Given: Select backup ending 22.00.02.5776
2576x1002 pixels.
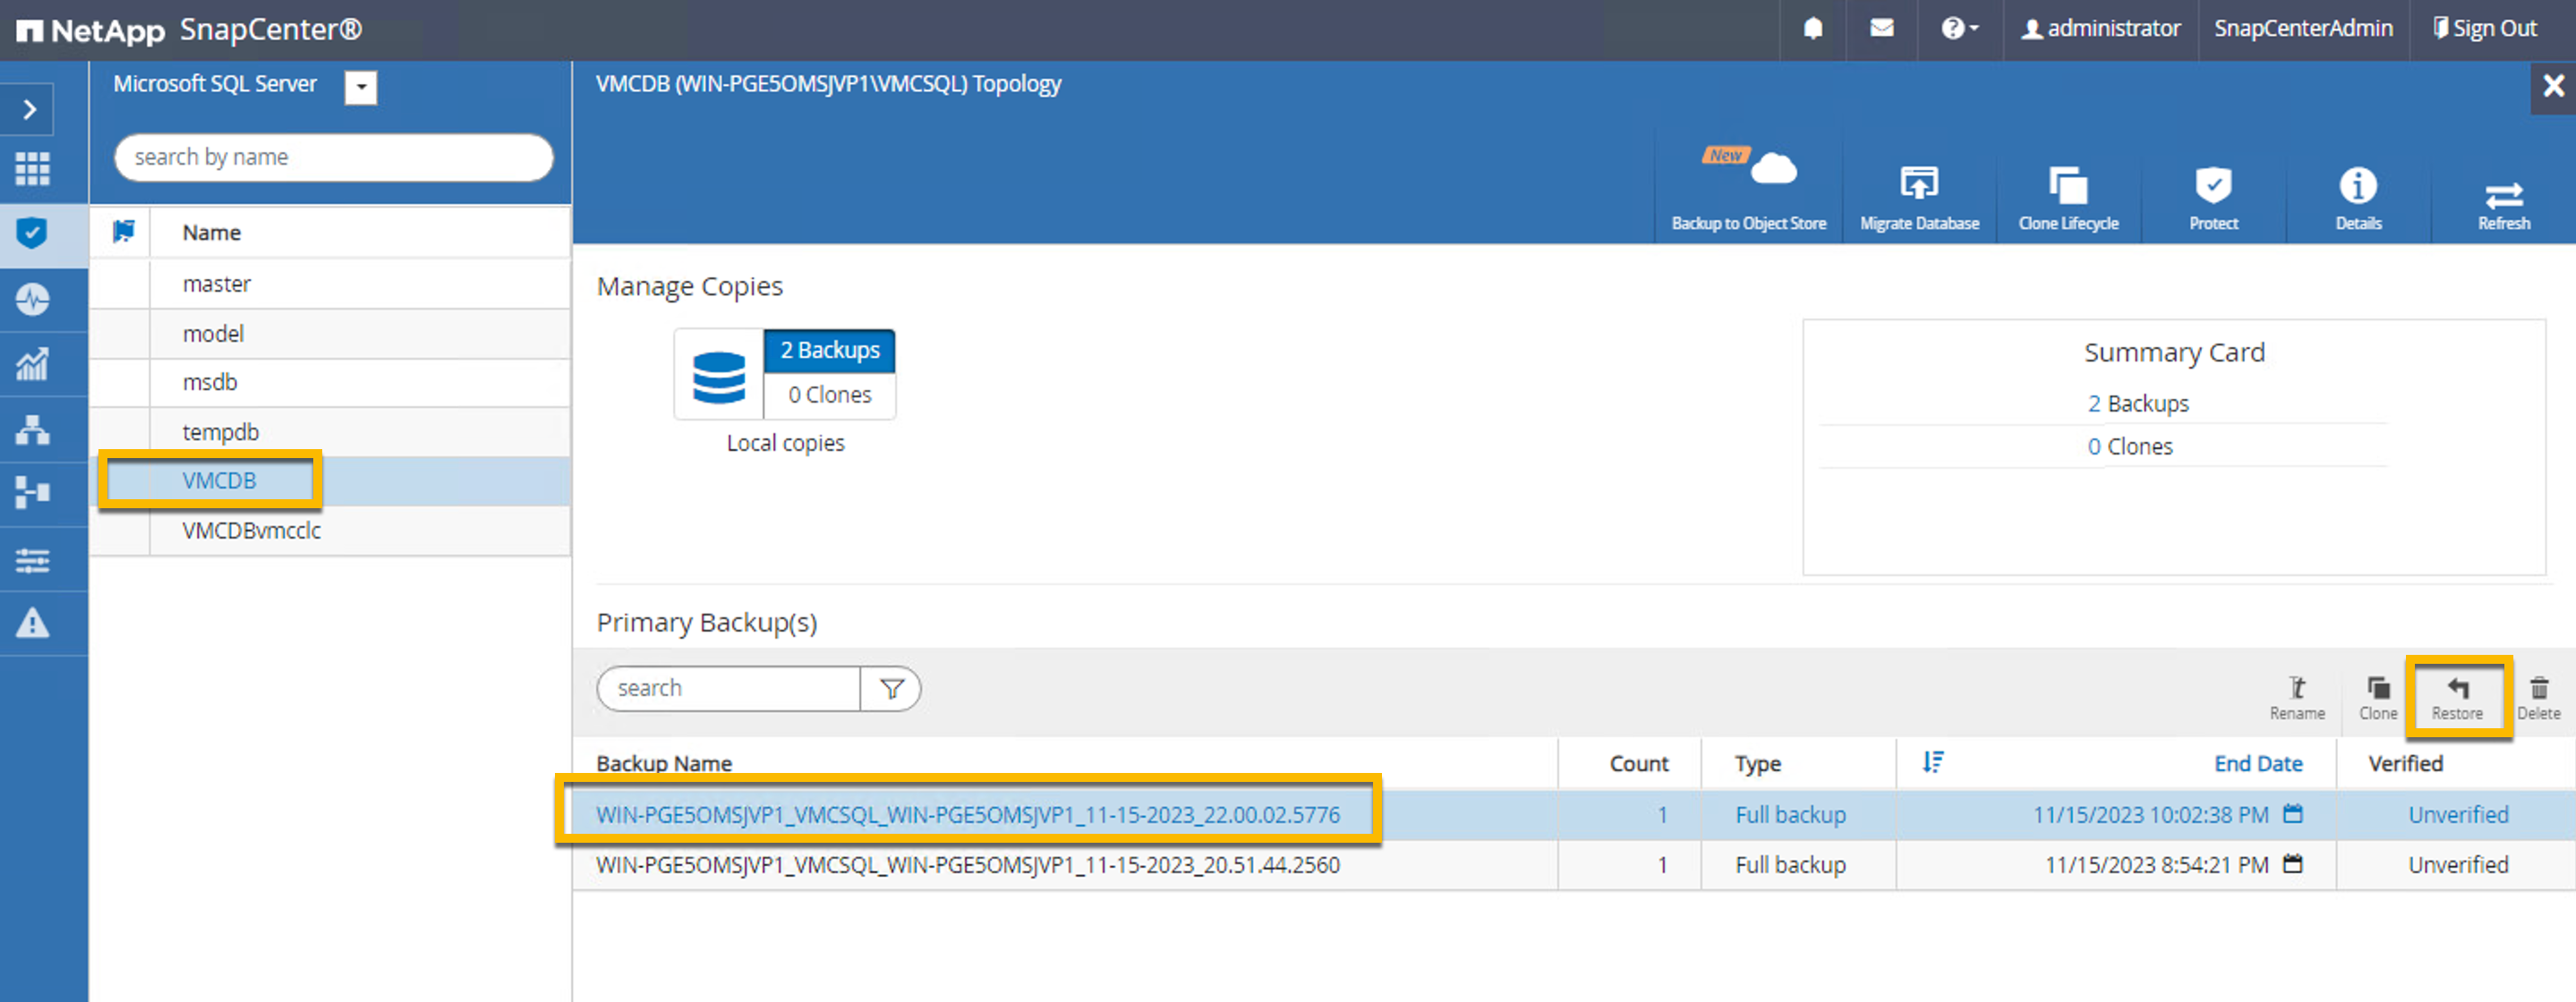Looking at the screenshot, I should pos(1574,815).
